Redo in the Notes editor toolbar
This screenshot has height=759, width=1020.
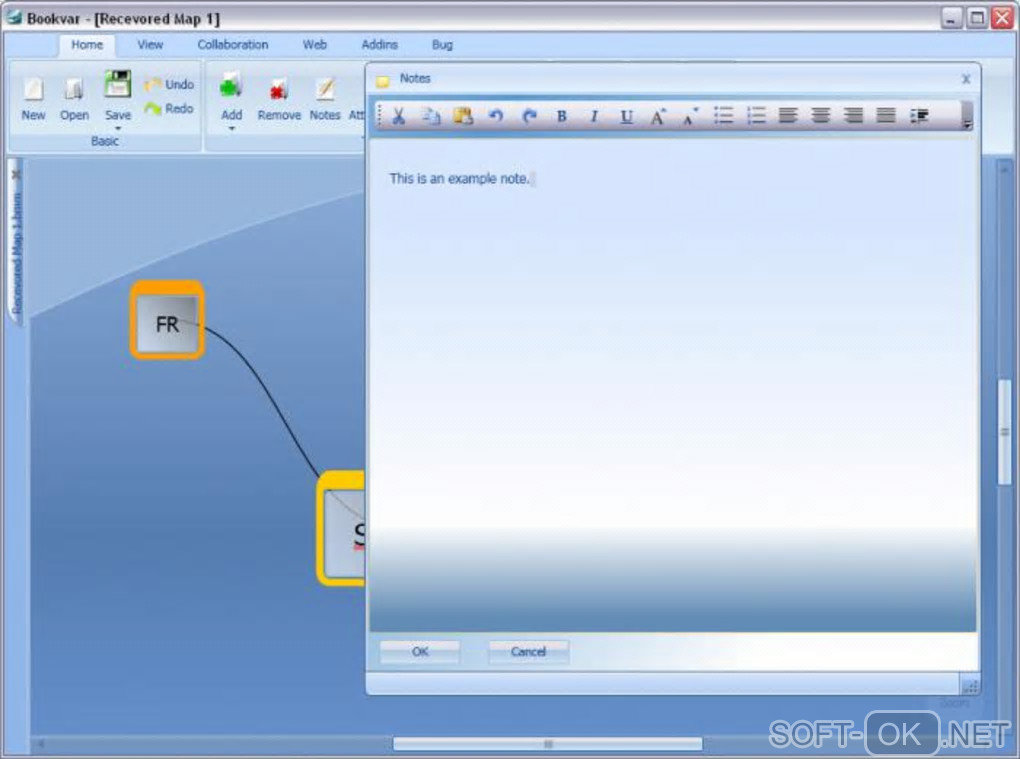pyautogui.click(x=530, y=116)
